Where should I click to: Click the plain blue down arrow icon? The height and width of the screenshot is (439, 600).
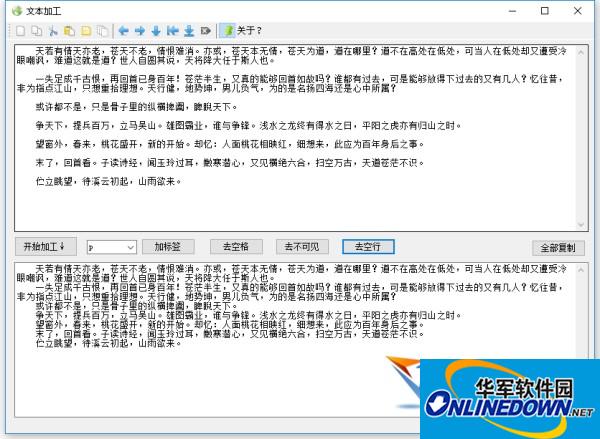(156, 31)
